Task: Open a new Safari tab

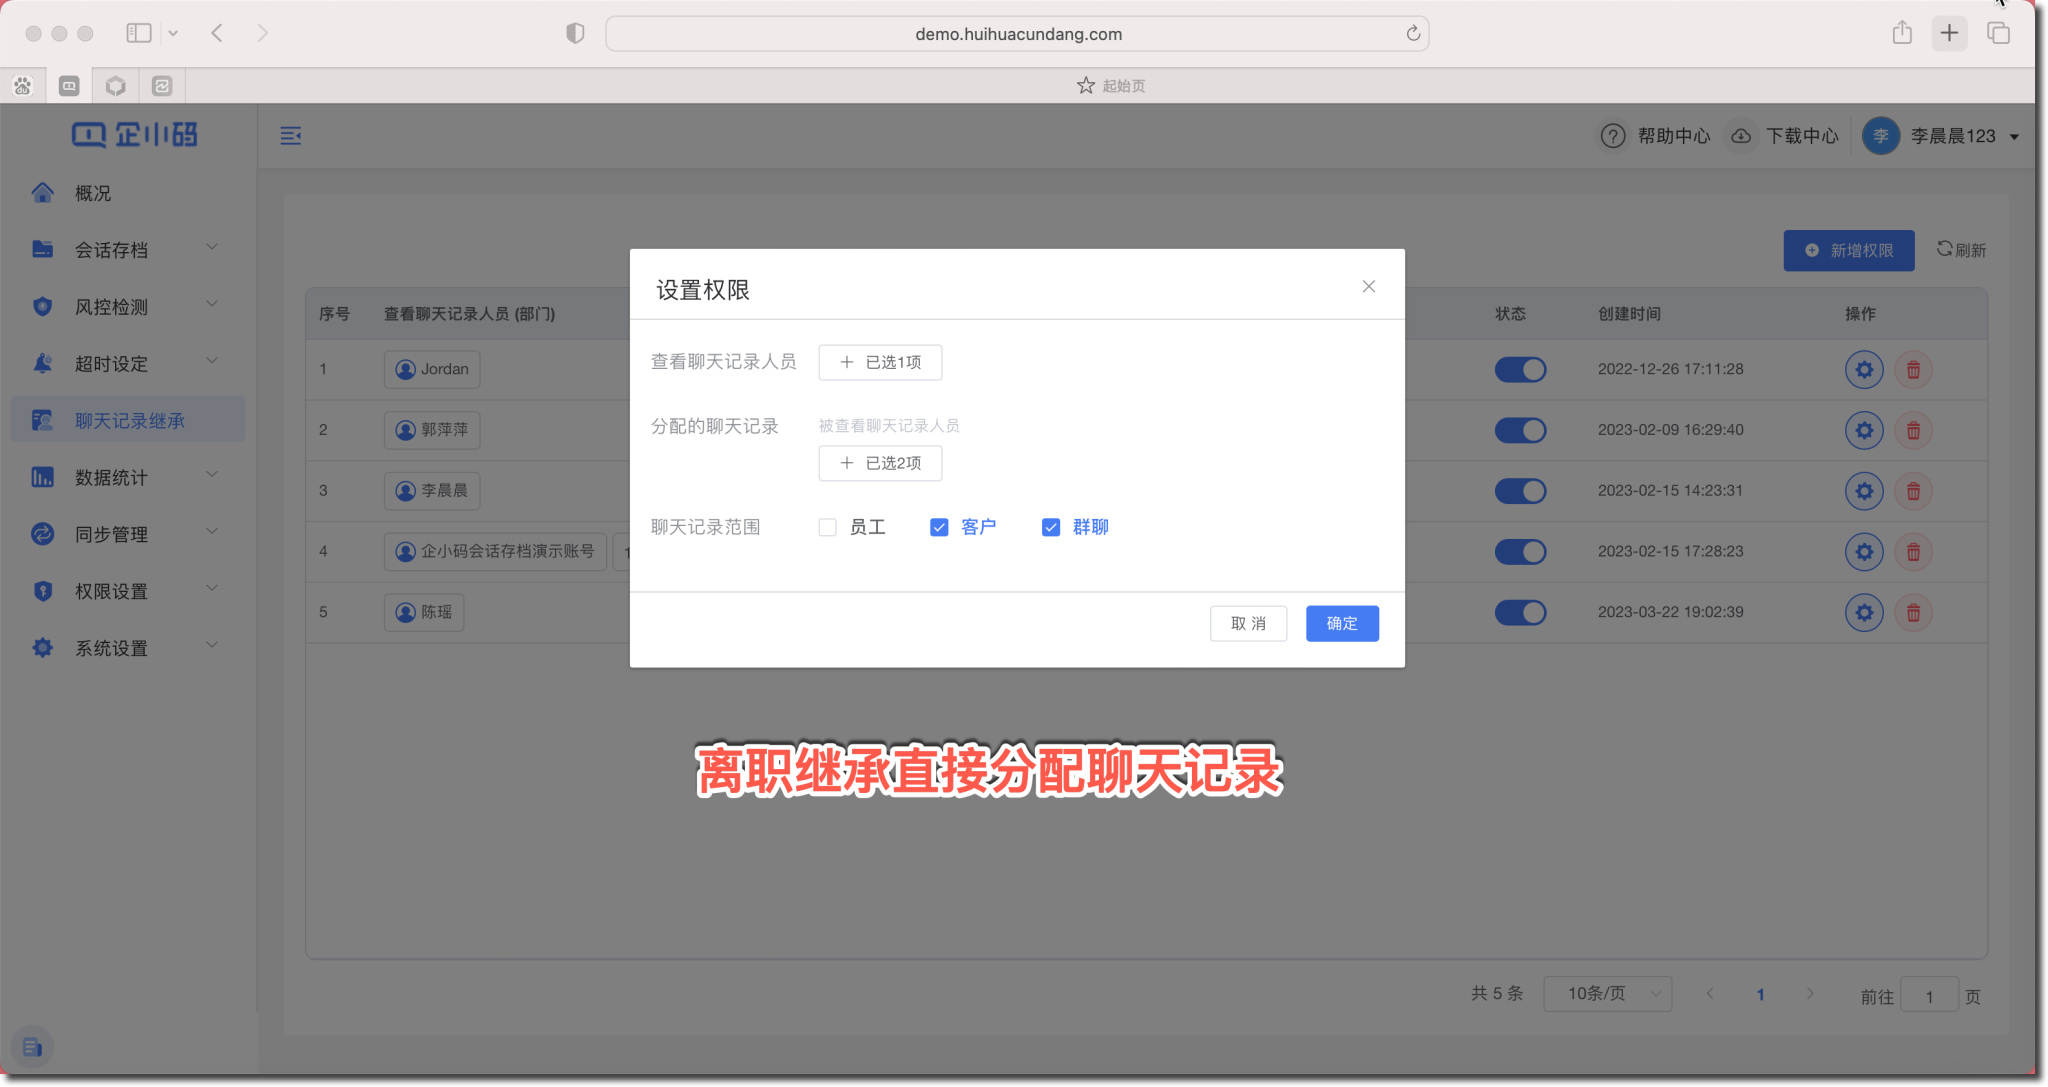Action: (x=1949, y=33)
